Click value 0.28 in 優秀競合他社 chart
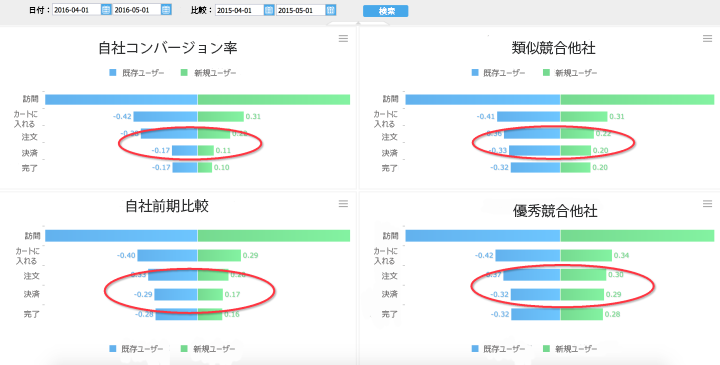Image resolution: width=720 pixels, height=365 pixels. (613, 314)
